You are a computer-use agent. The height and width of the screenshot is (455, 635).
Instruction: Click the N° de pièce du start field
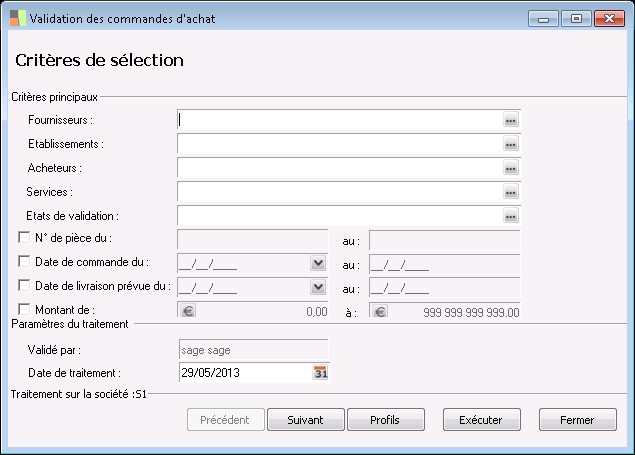coord(253,240)
